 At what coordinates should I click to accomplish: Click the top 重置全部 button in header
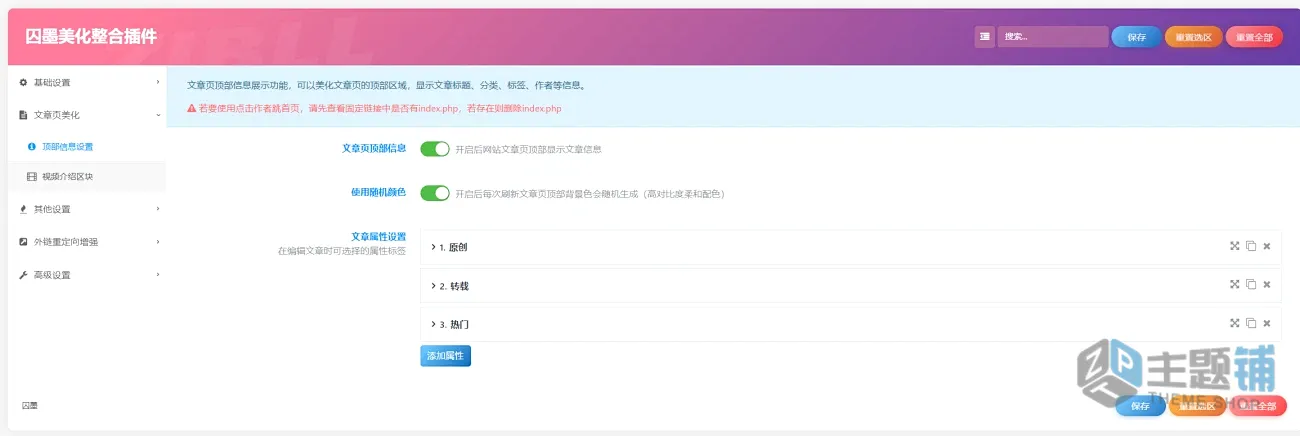tap(1254, 37)
